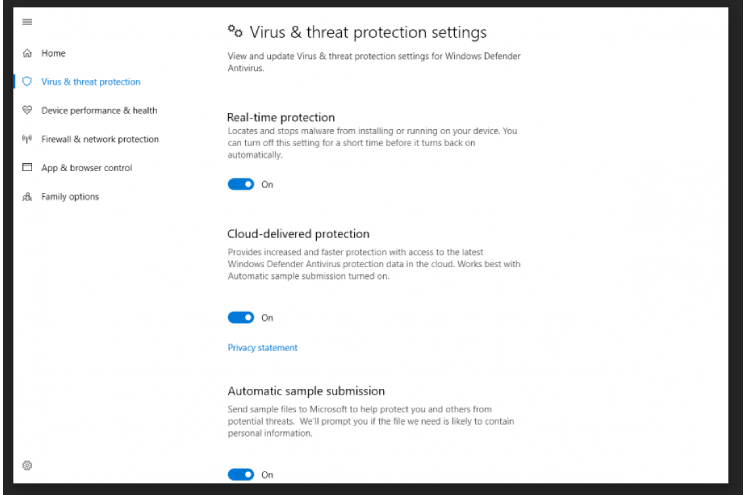Open Settings via the bottom-left gear icon
This screenshot has width=744, height=495.
click(x=27, y=465)
